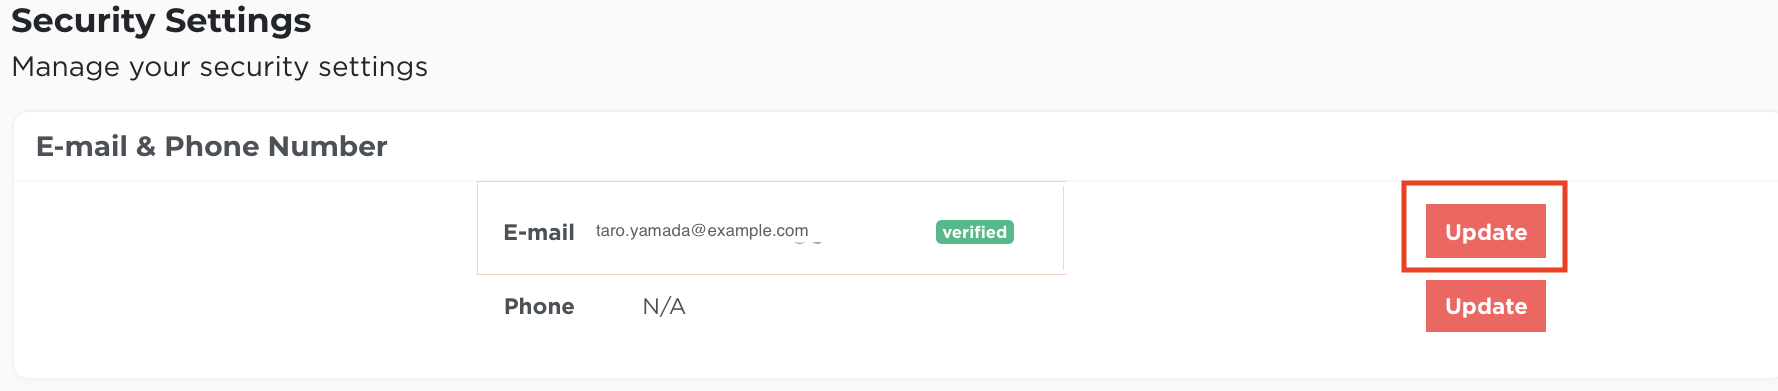
Task: Click the phone row's N/A placeholder
Action: point(664,306)
